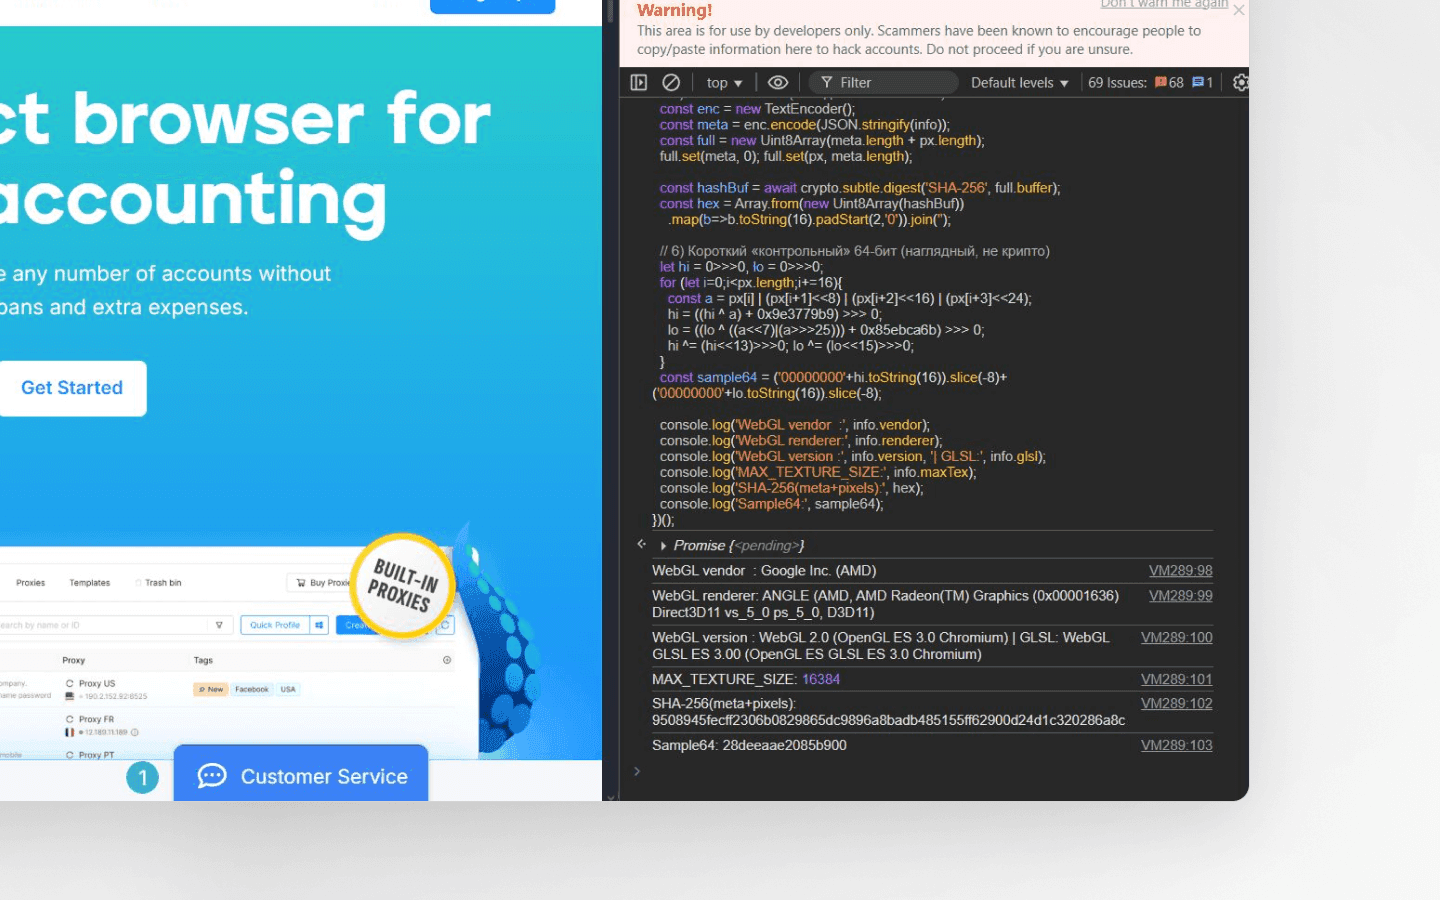Screen dimensions: 1440x900
Task: Click the shopping cart Buy Proxies icon
Action: 301,583
